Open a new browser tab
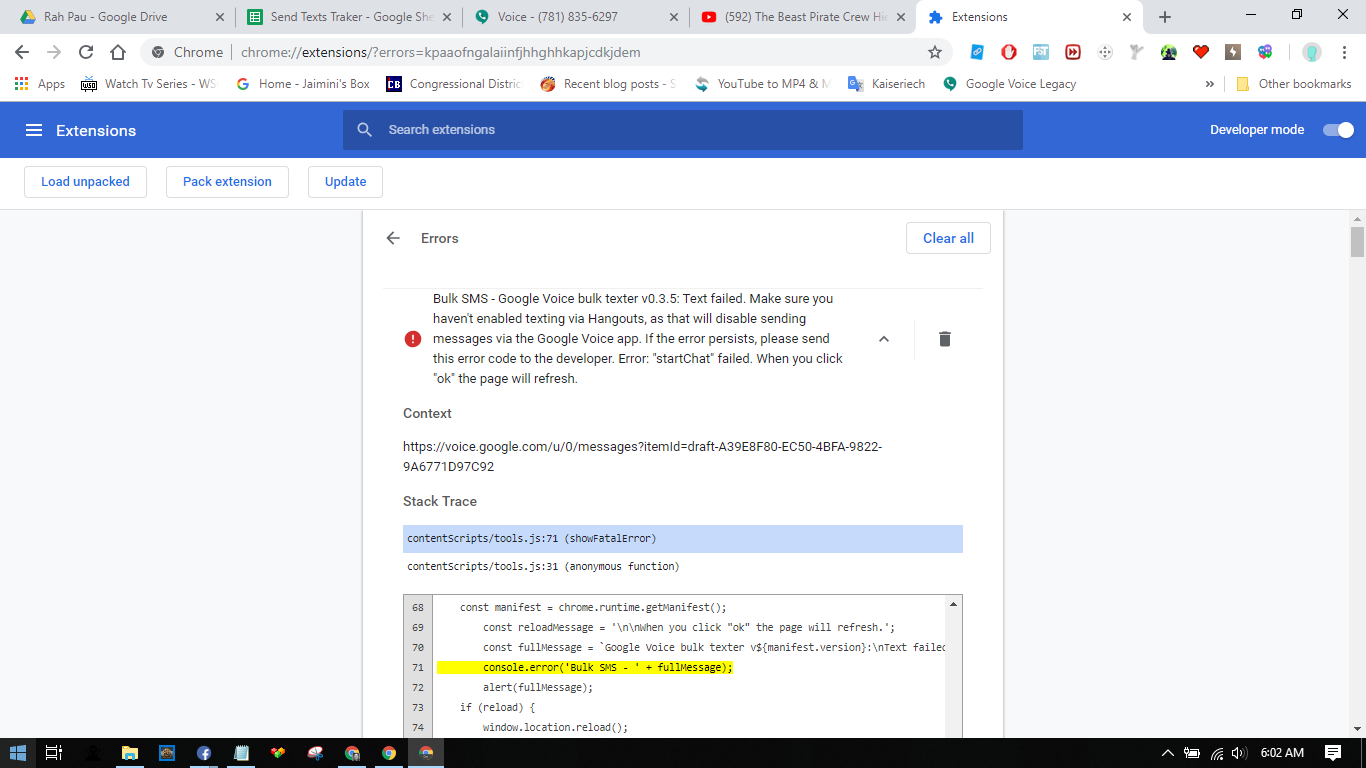Image resolution: width=1366 pixels, height=768 pixels. (x=1165, y=17)
